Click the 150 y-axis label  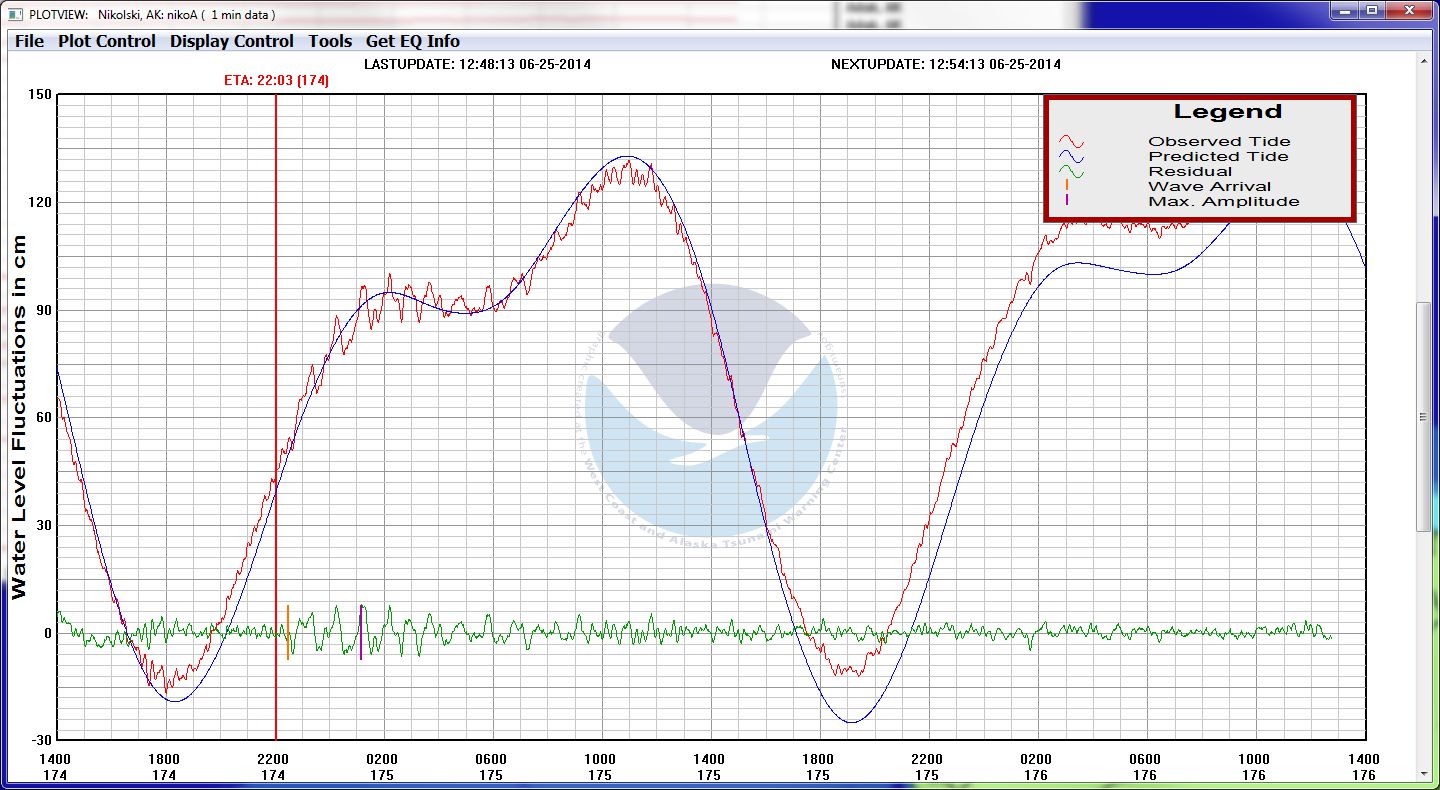(x=40, y=95)
